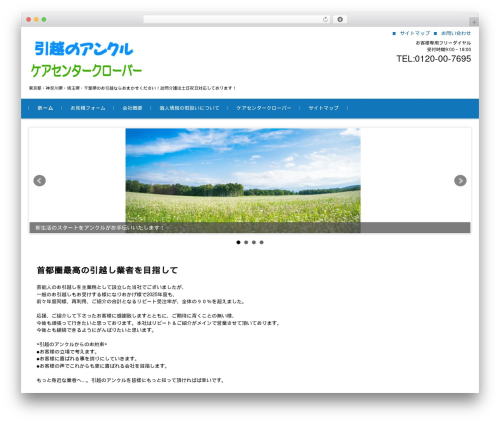Click the round icon next to the address bar
This screenshot has height=423, width=500.
coord(340,19)
